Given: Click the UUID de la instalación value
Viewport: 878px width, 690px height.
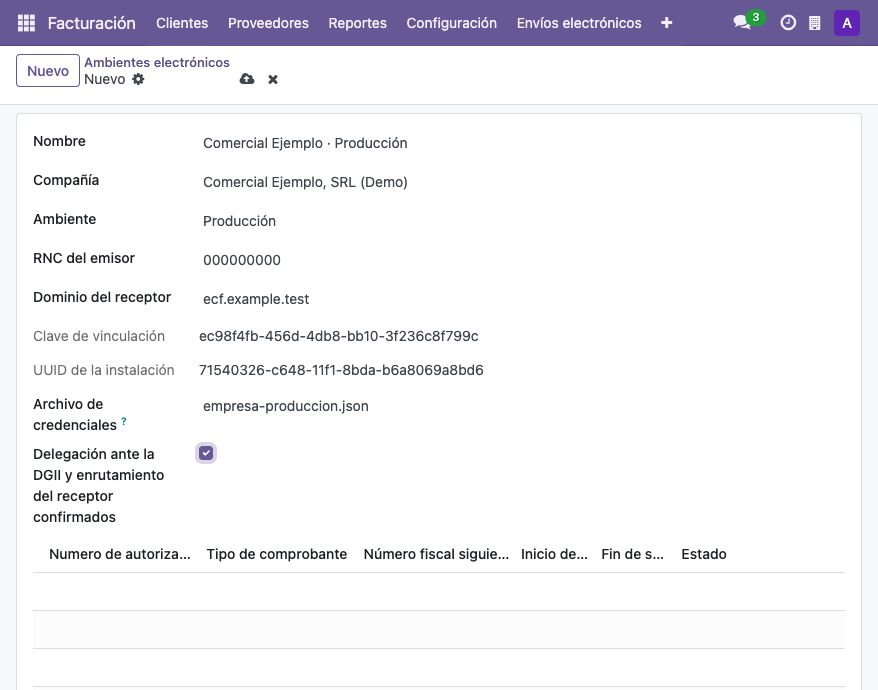Looking at the screenshot, I should coord(341,370).
